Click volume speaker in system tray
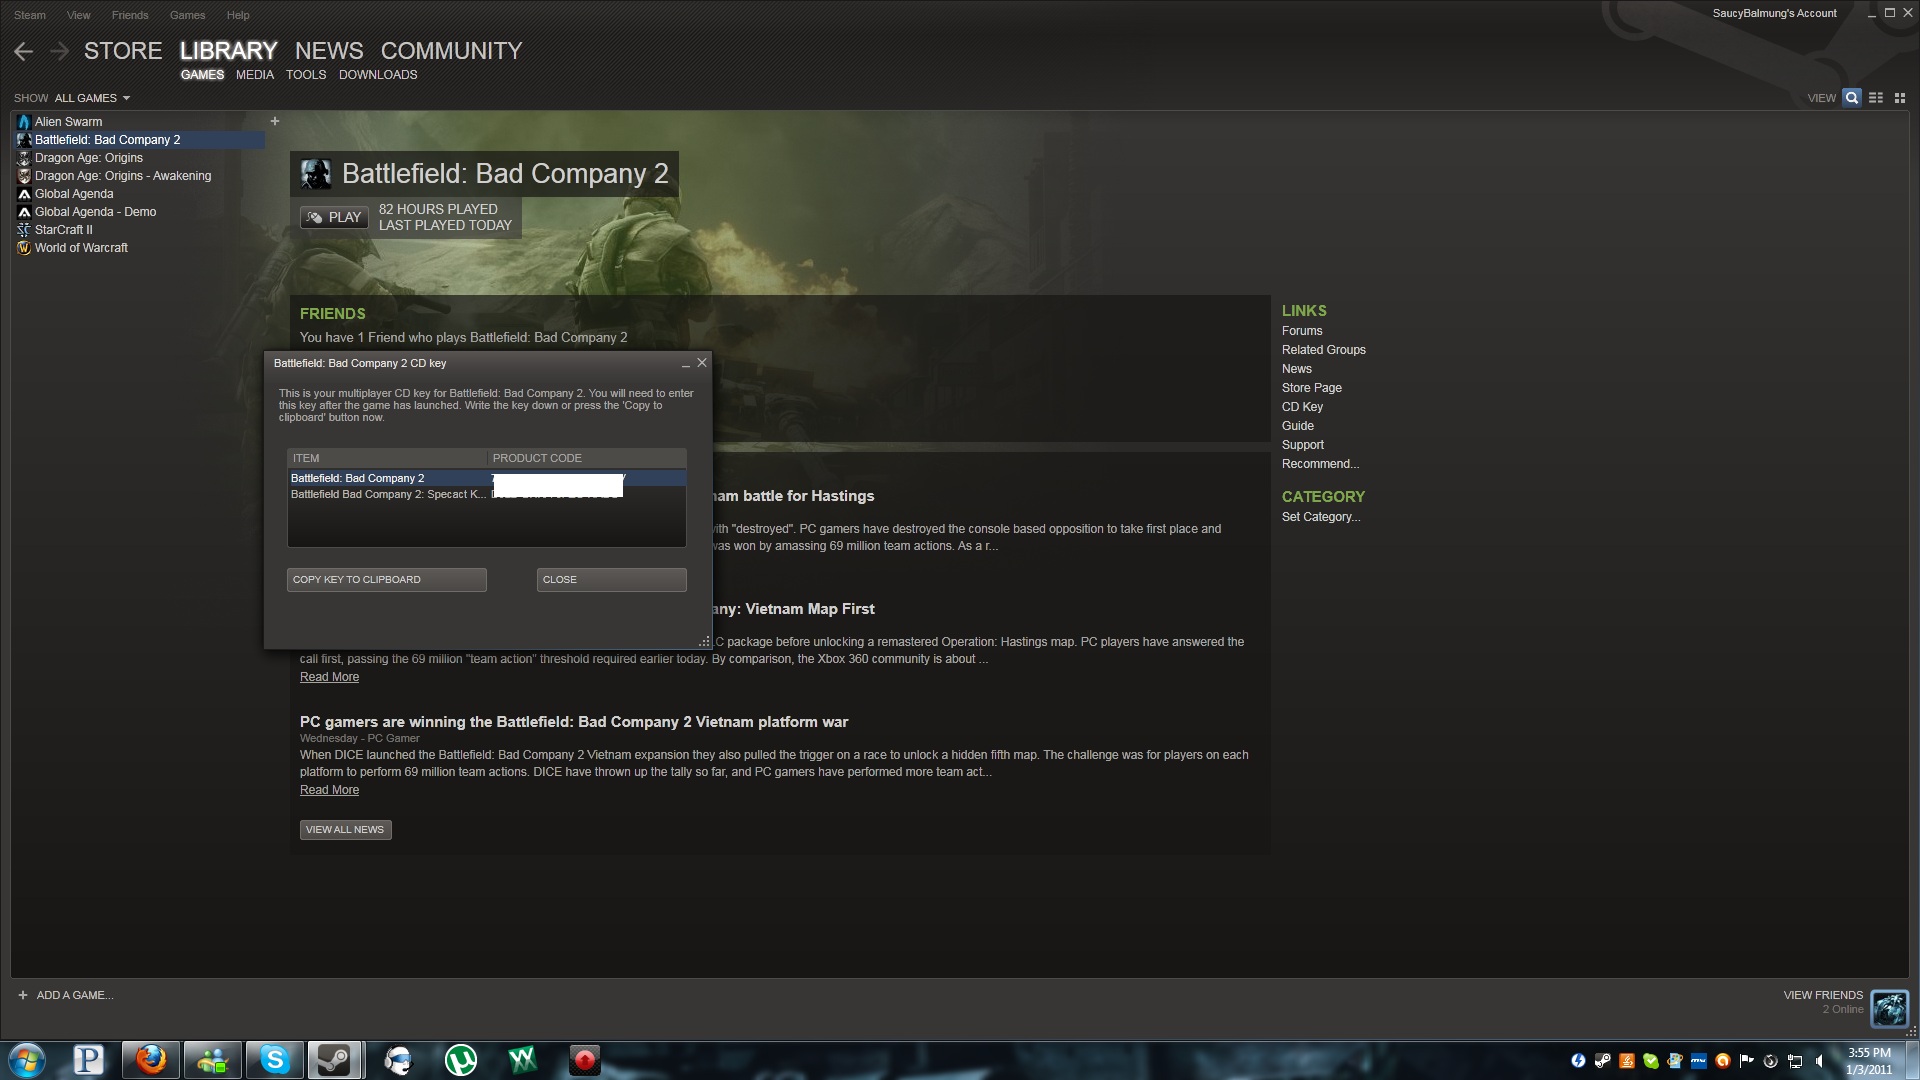Screen dimensions: 1920x1080 1819,1061
